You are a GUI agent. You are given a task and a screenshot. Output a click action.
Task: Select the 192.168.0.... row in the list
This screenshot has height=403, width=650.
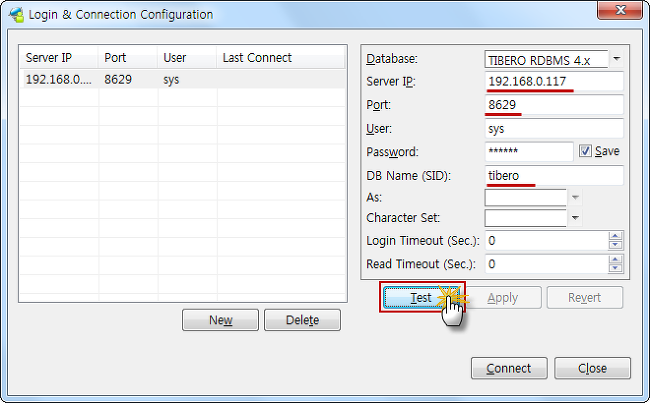(182, 79)
